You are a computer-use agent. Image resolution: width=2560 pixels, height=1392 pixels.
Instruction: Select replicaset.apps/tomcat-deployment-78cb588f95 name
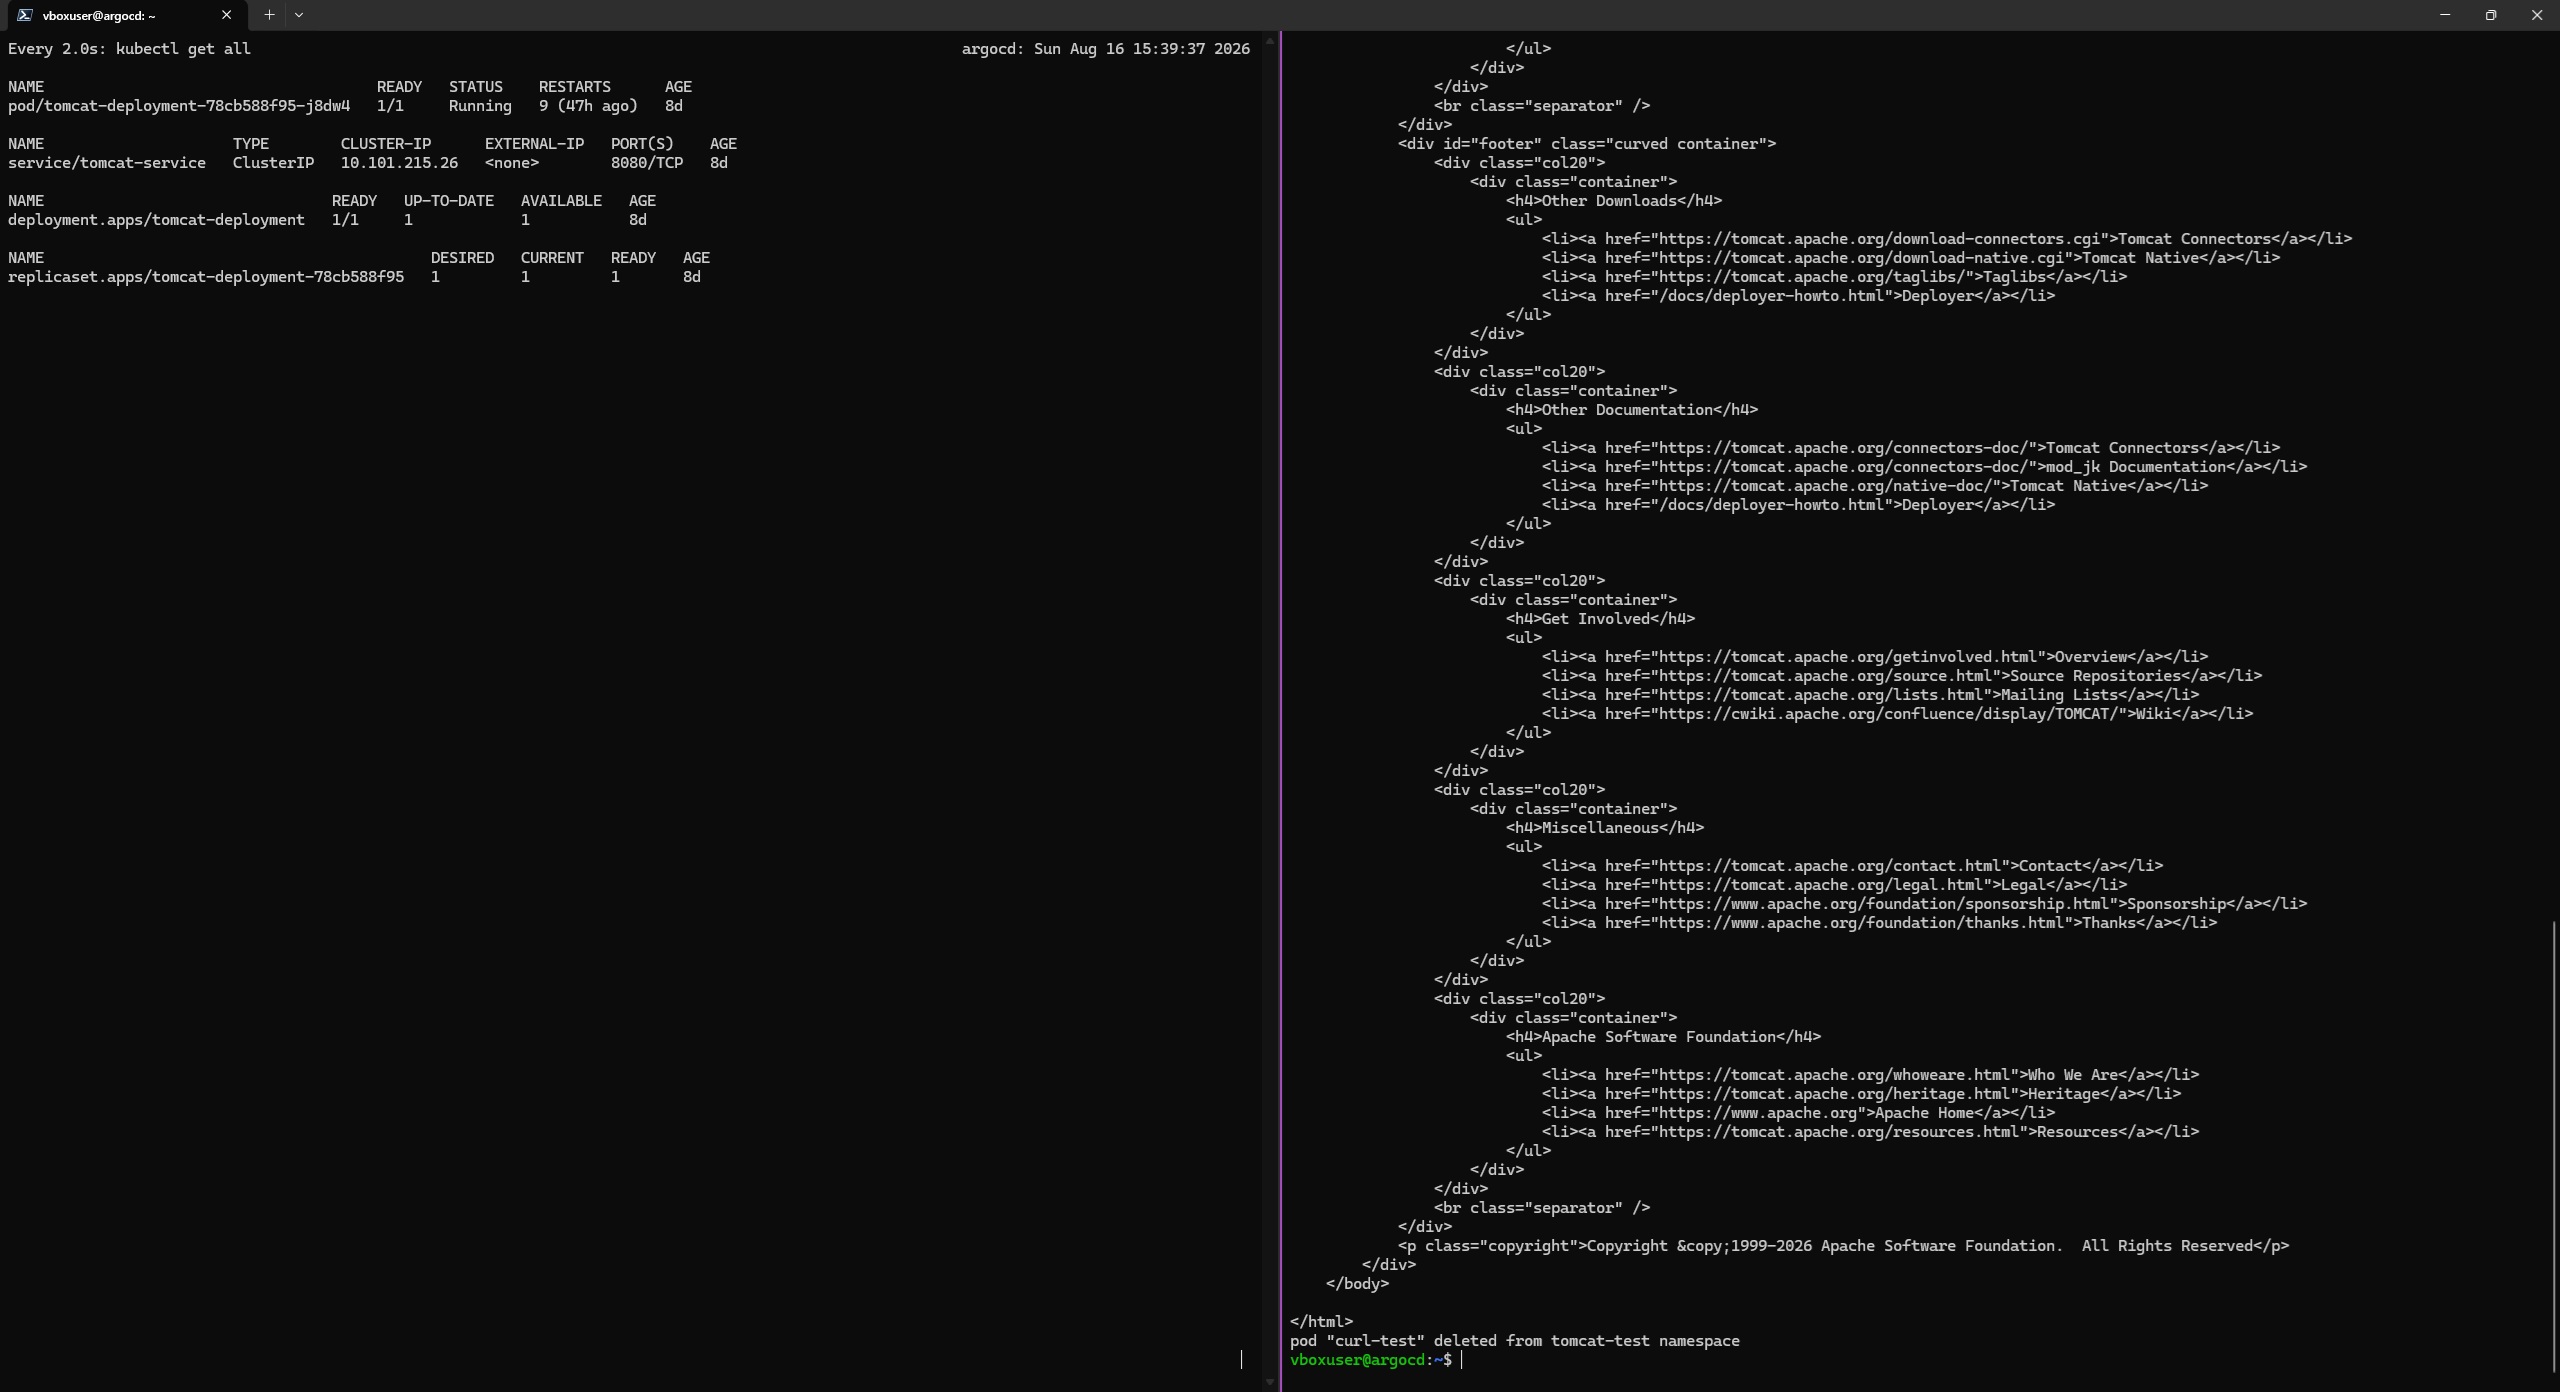click(206, 277)
